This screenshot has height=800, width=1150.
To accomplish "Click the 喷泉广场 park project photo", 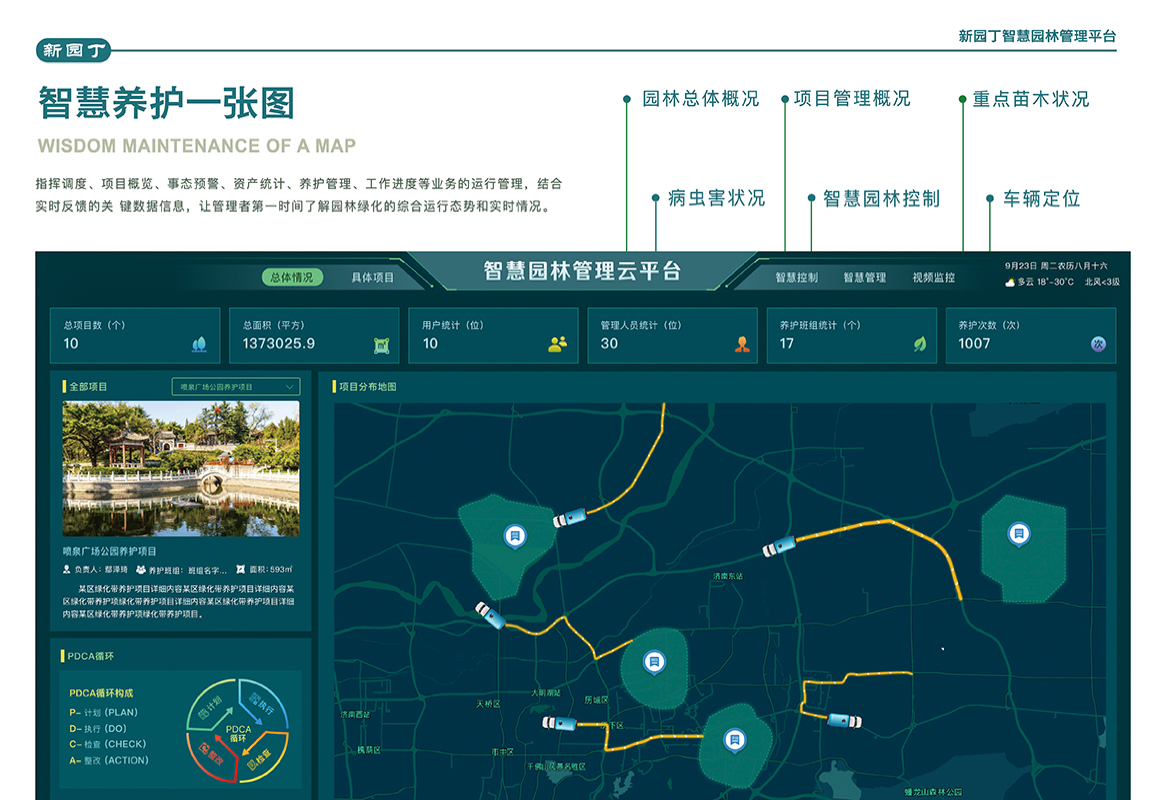I will tap(181, 468).
